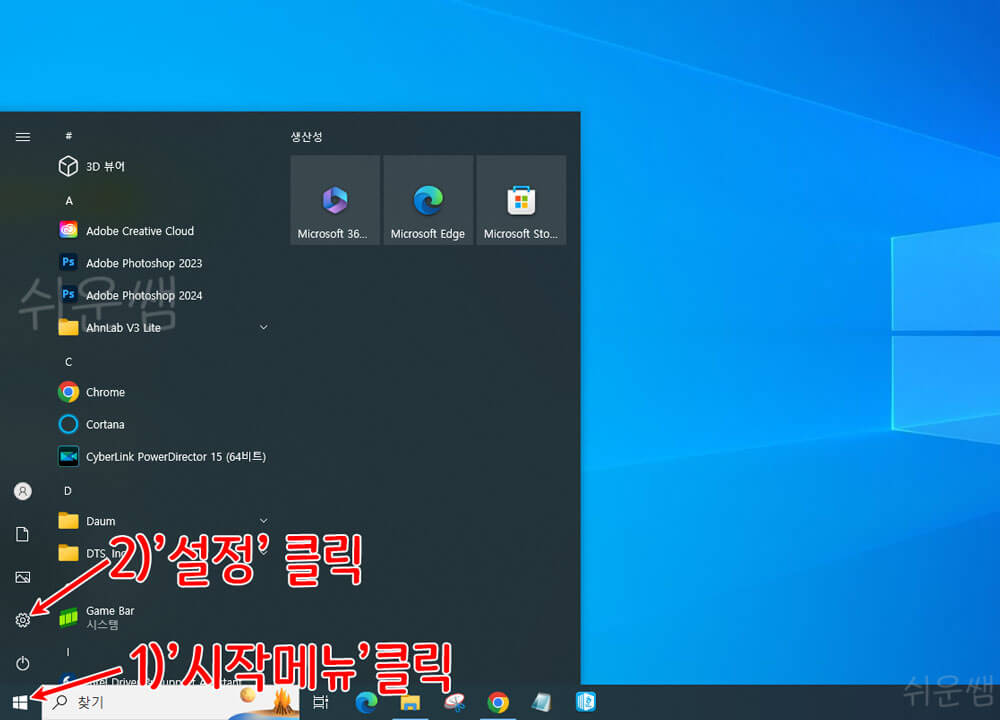Open Settings via the sidebar gear

[x=22, y=620]
